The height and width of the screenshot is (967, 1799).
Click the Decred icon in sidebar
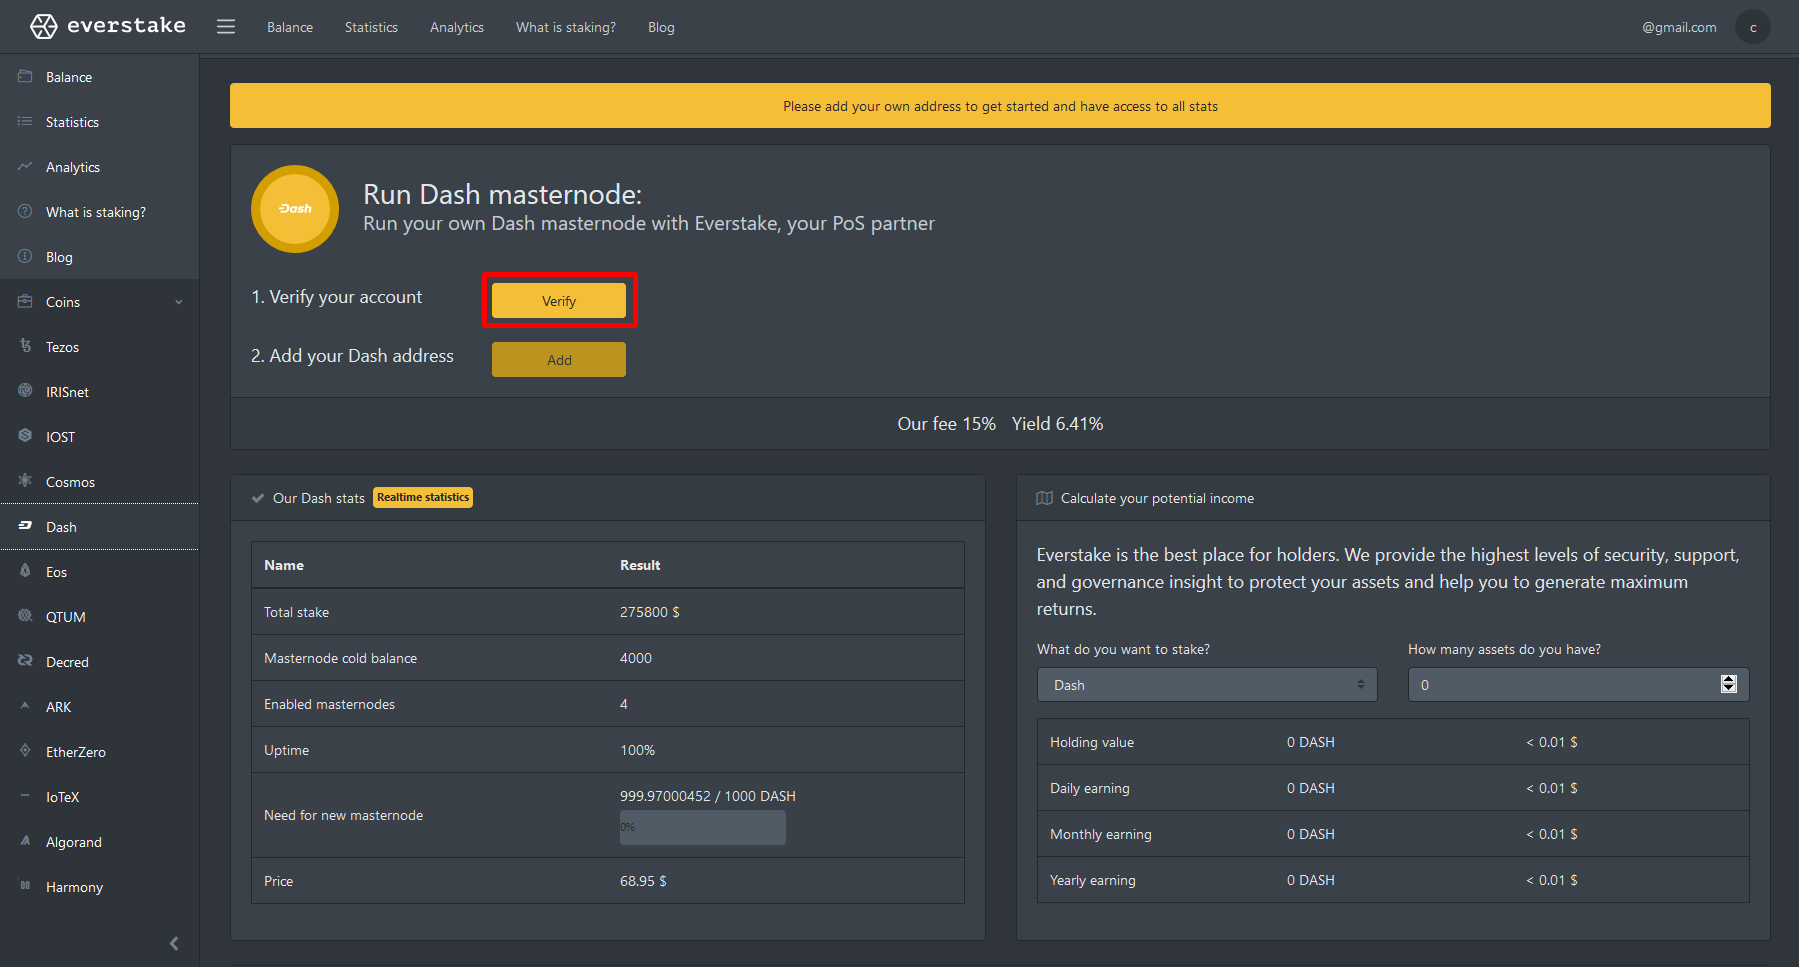[x=25, y=661]
